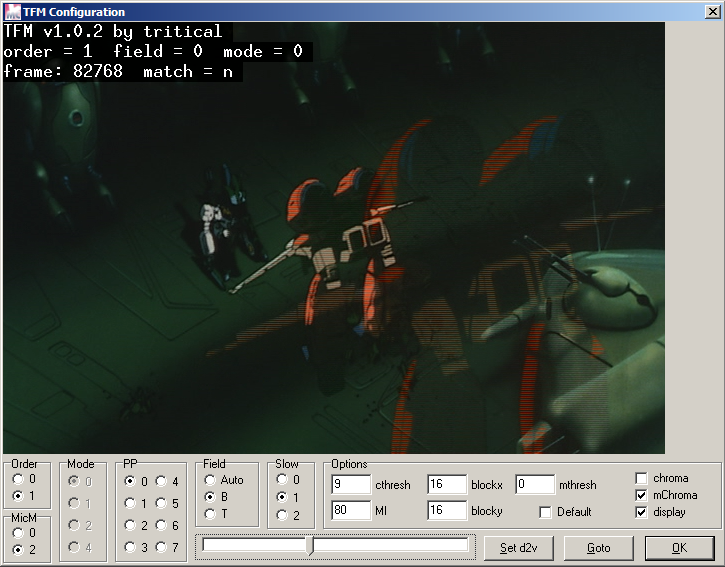The width and height of the screenshot is (725, 567).
Task: Close the TFM Configuration window
Action: [x=713, y=12]
